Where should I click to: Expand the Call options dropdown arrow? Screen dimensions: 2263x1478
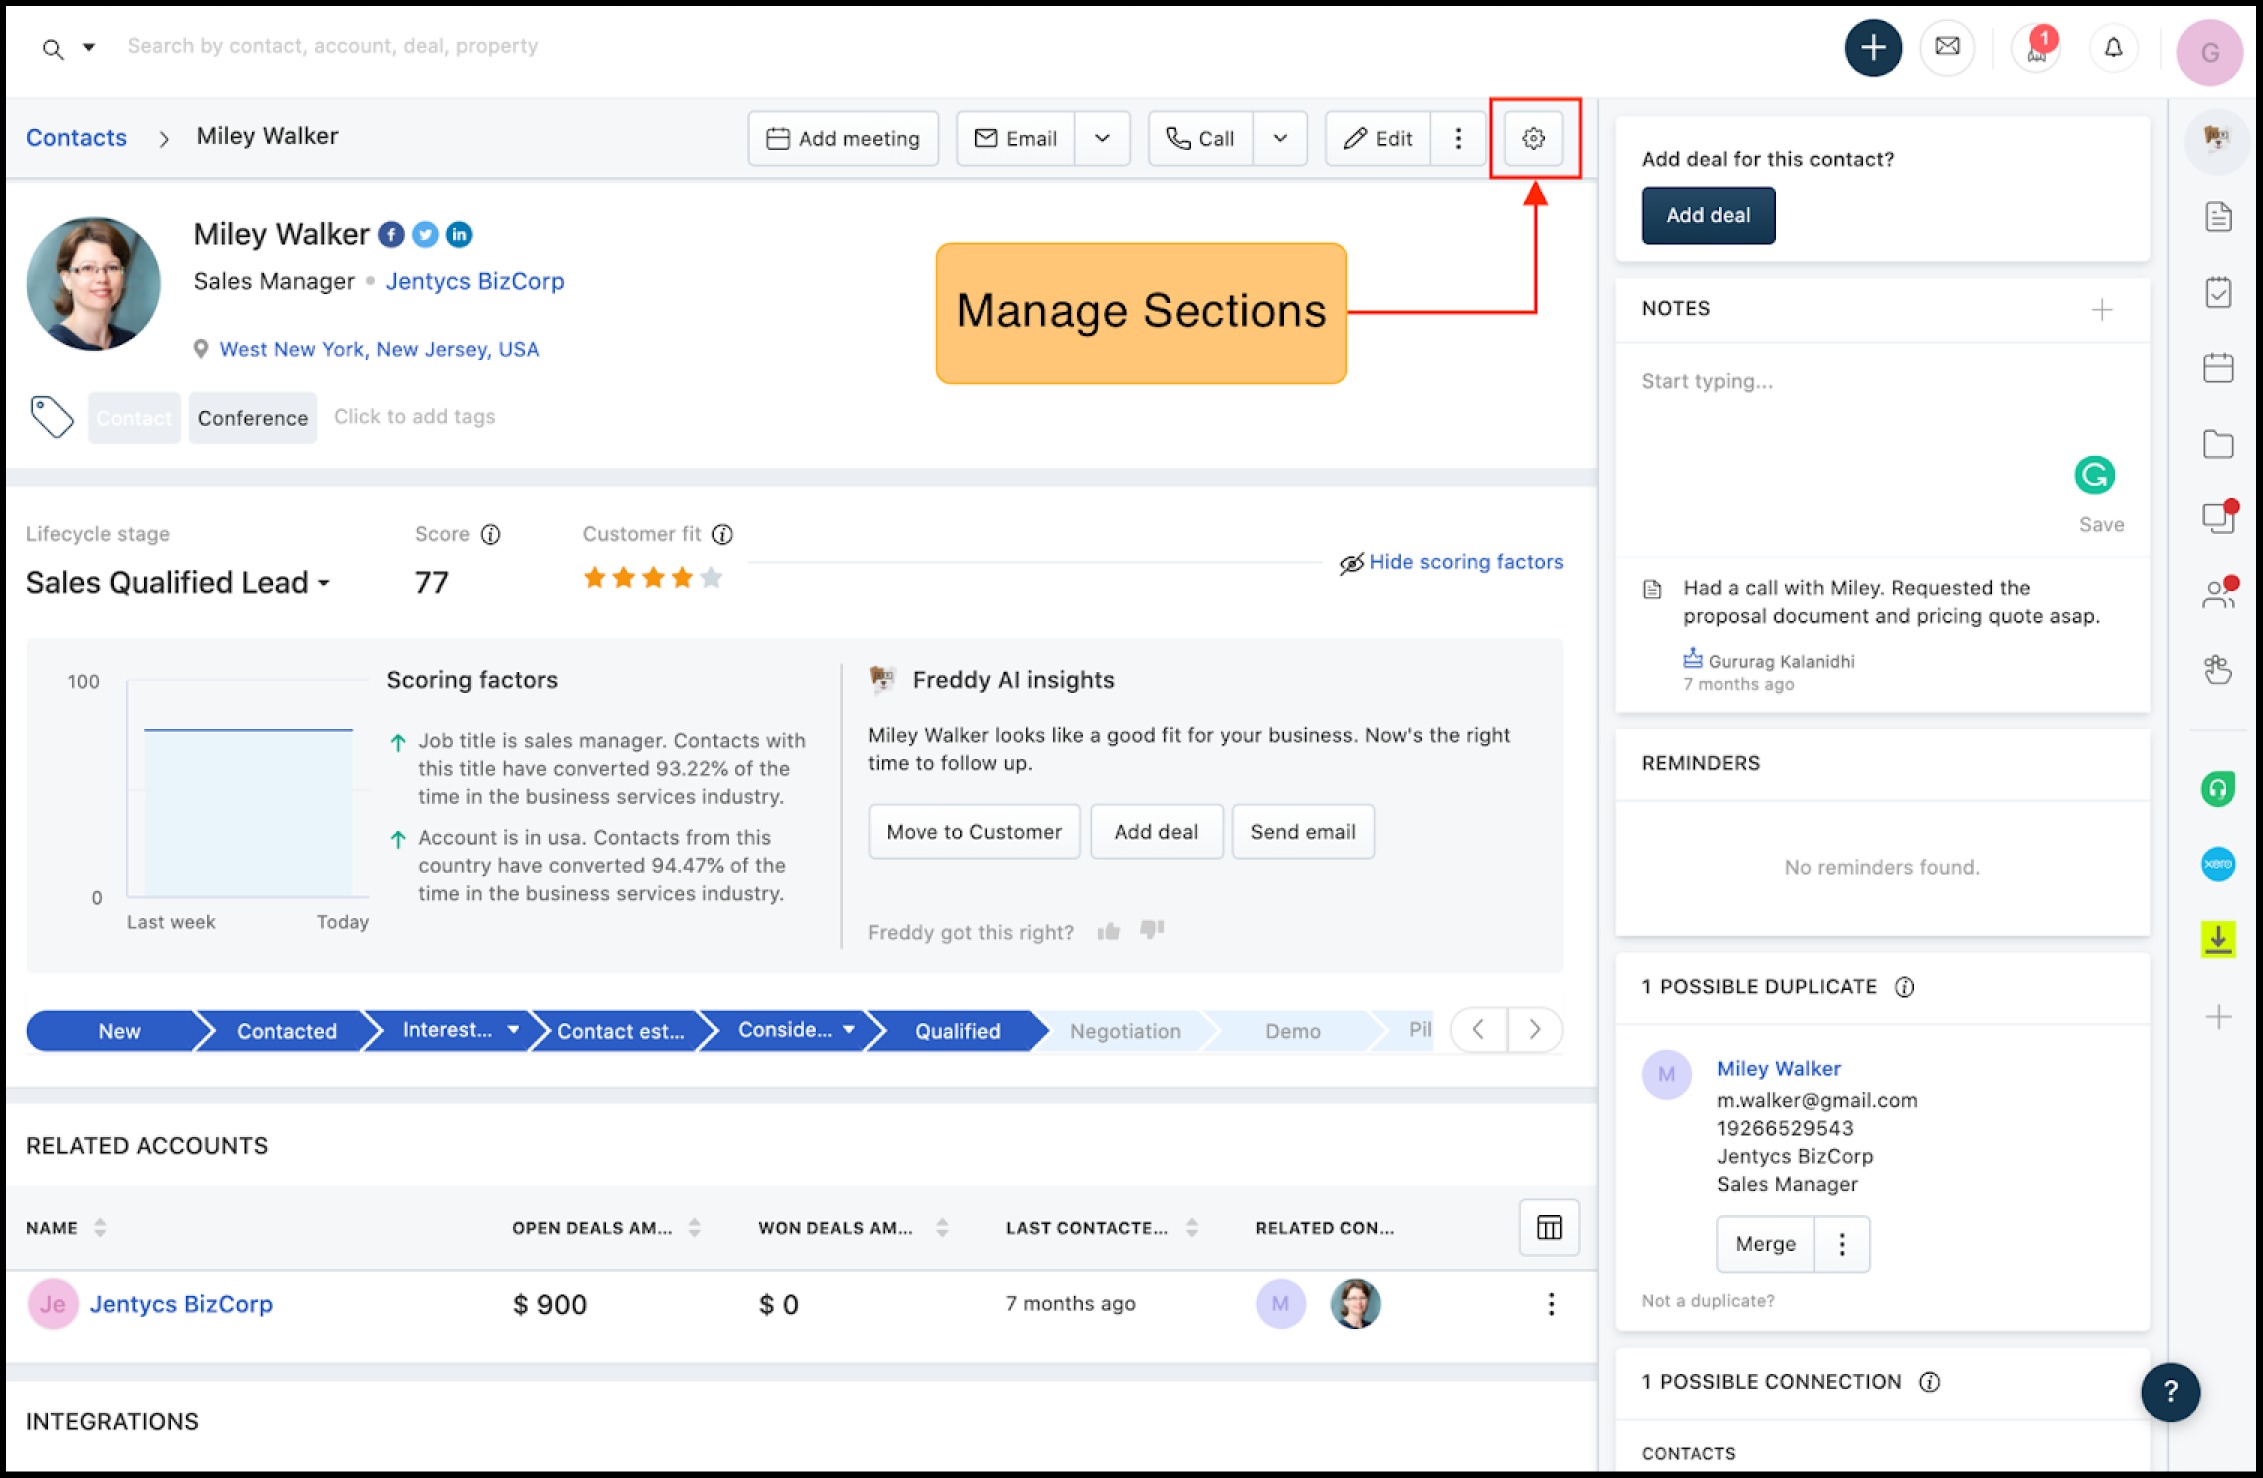(x=1279, y=138)
